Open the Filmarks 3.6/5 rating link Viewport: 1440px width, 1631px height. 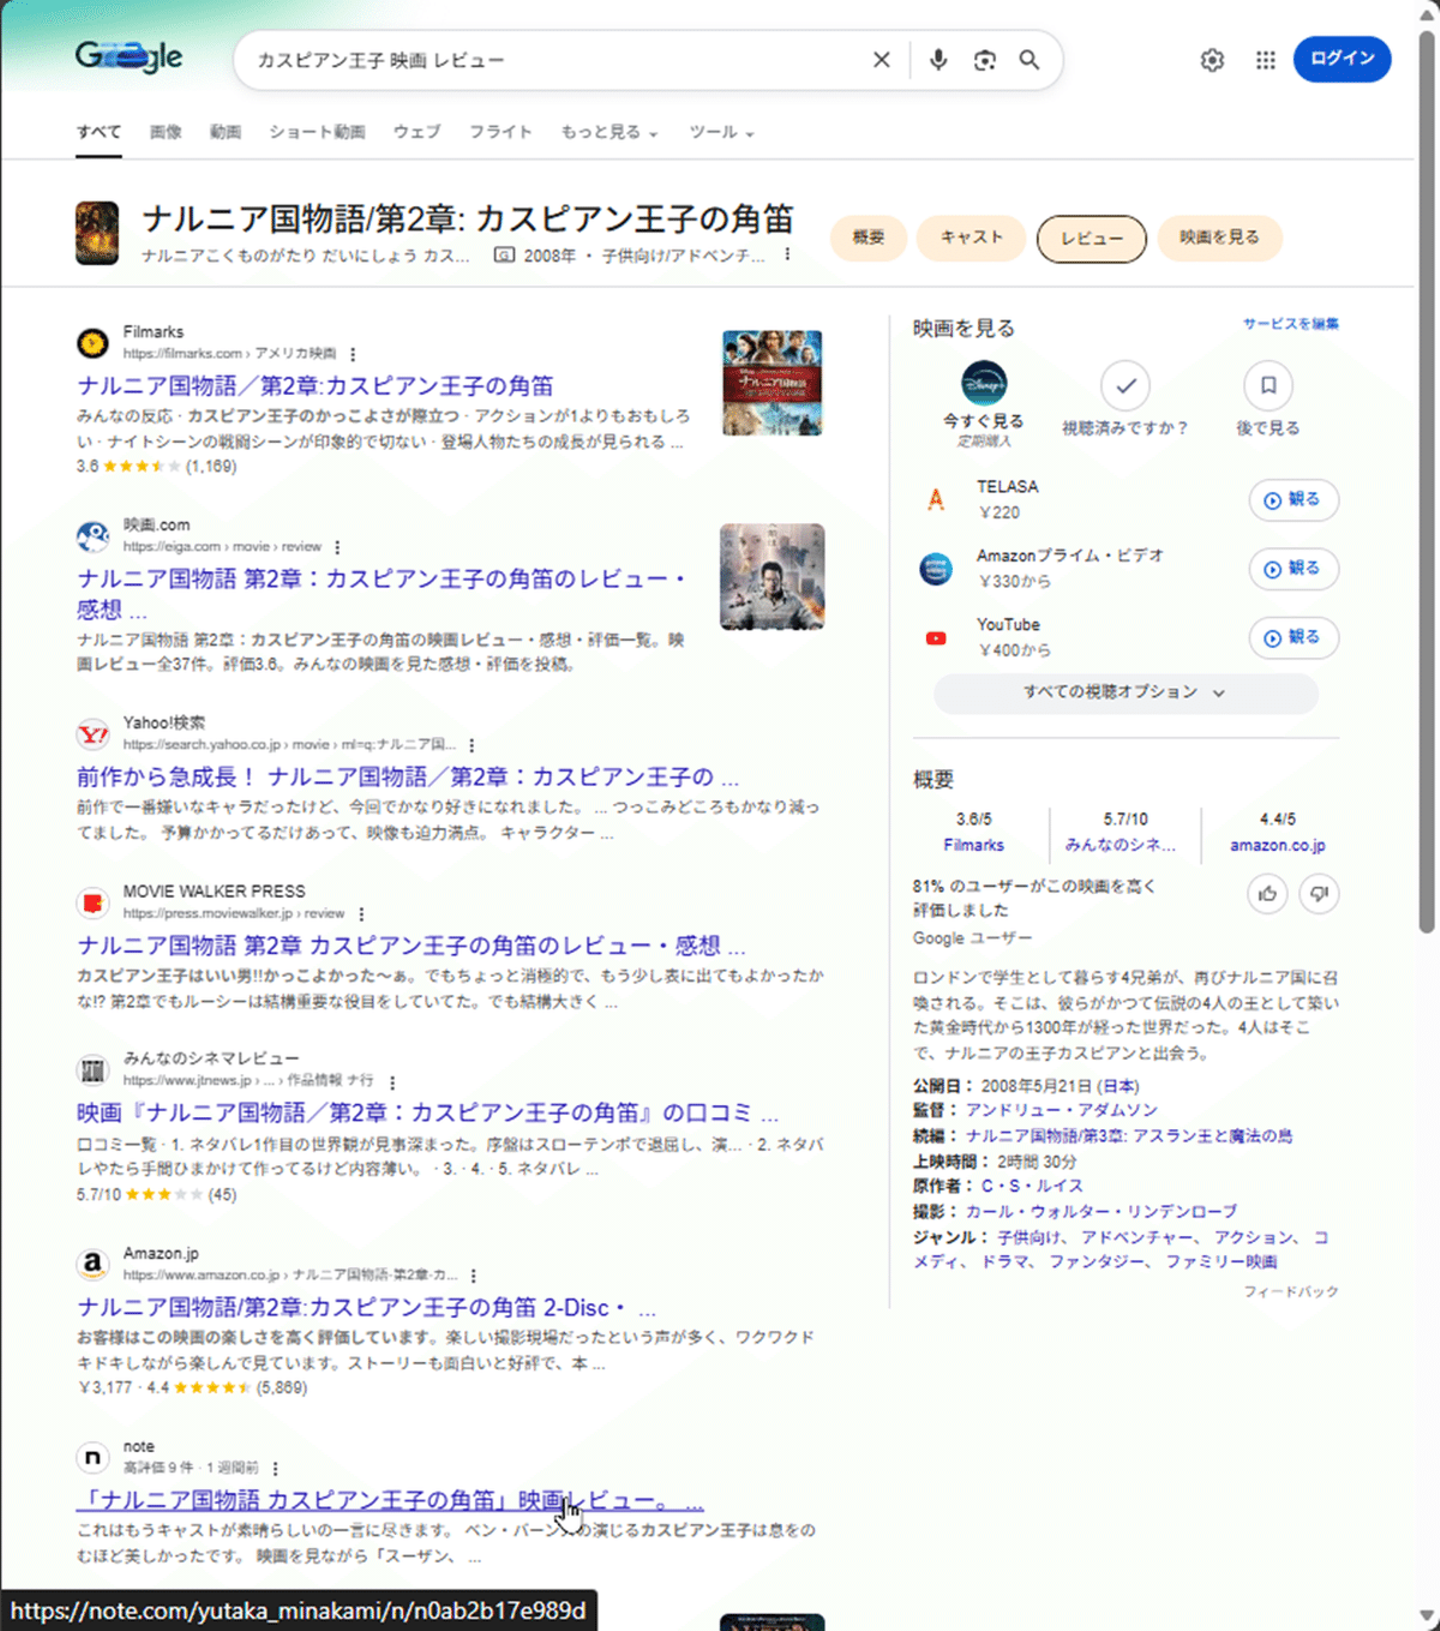coord(973,832)
